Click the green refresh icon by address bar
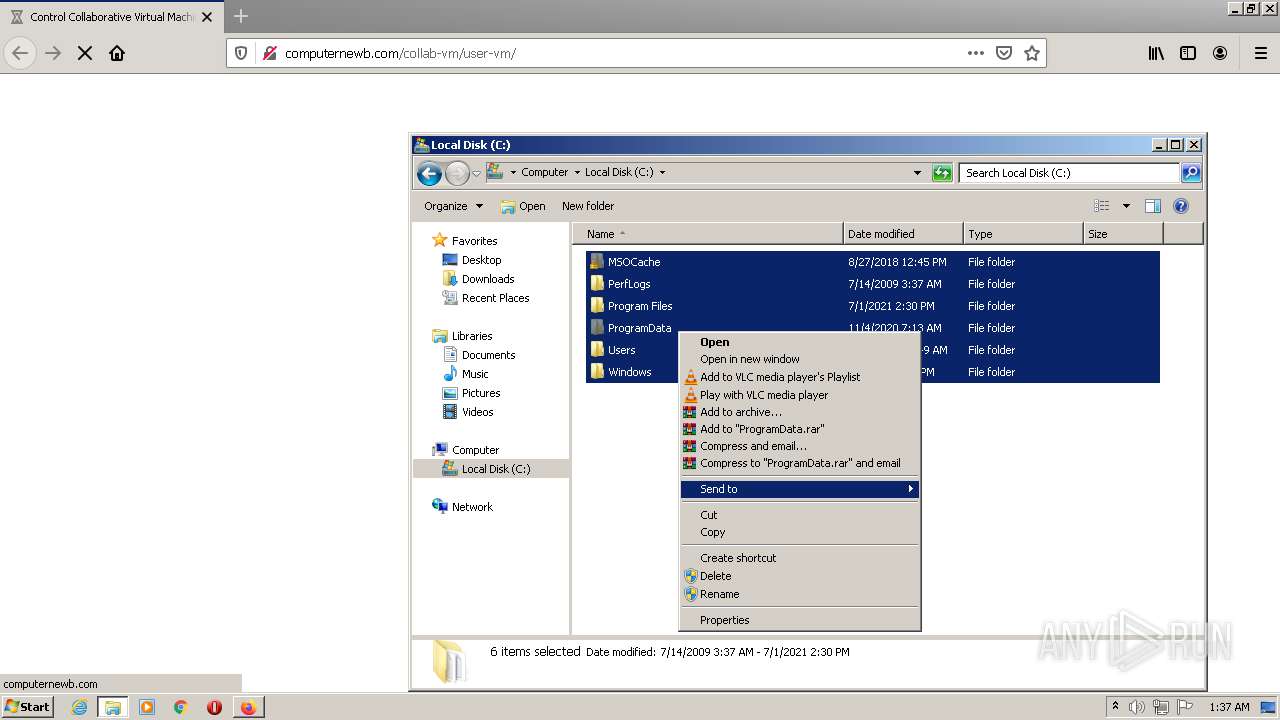Viewport: 1280px width, 720px height. pos(942,173)
